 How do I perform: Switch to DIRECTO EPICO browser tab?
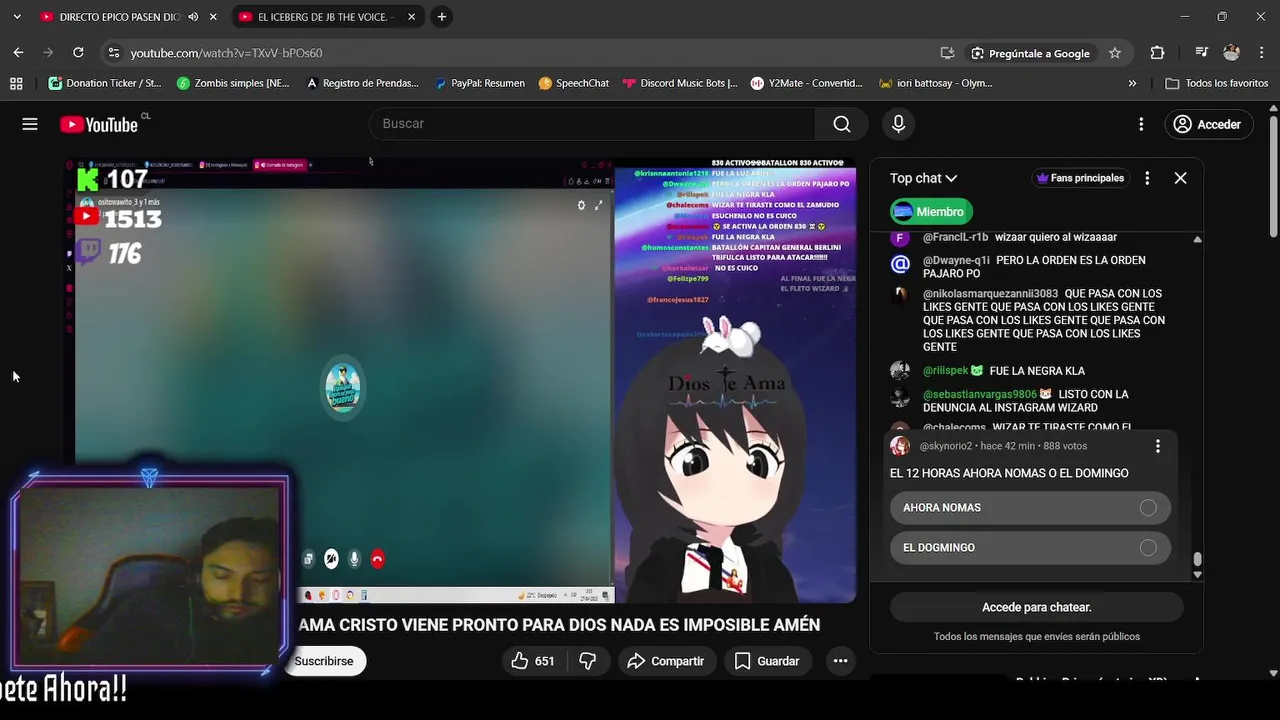pyautogui.click(x=118, y=17)
